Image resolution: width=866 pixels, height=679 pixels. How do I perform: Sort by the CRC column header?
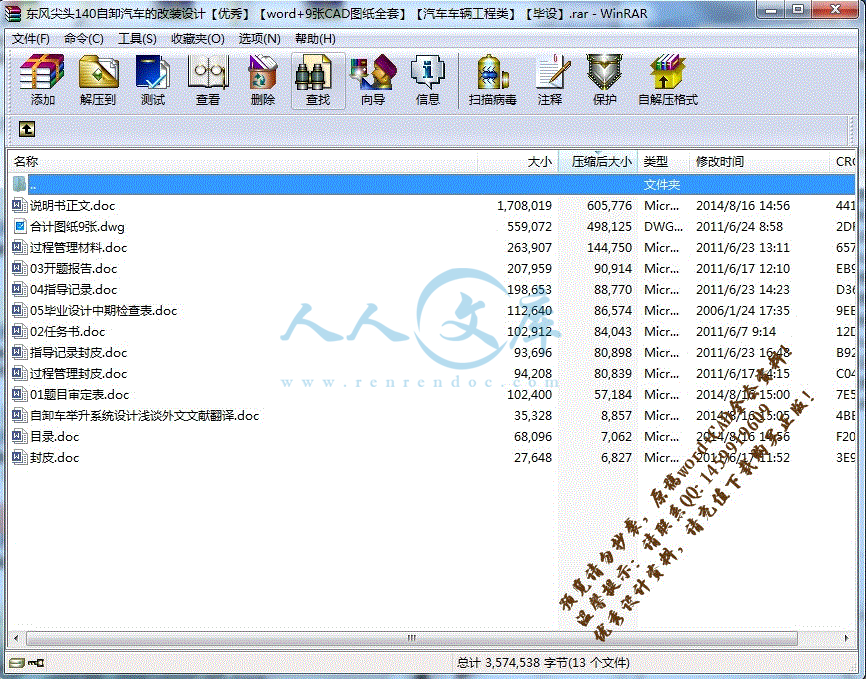point(844,161)
